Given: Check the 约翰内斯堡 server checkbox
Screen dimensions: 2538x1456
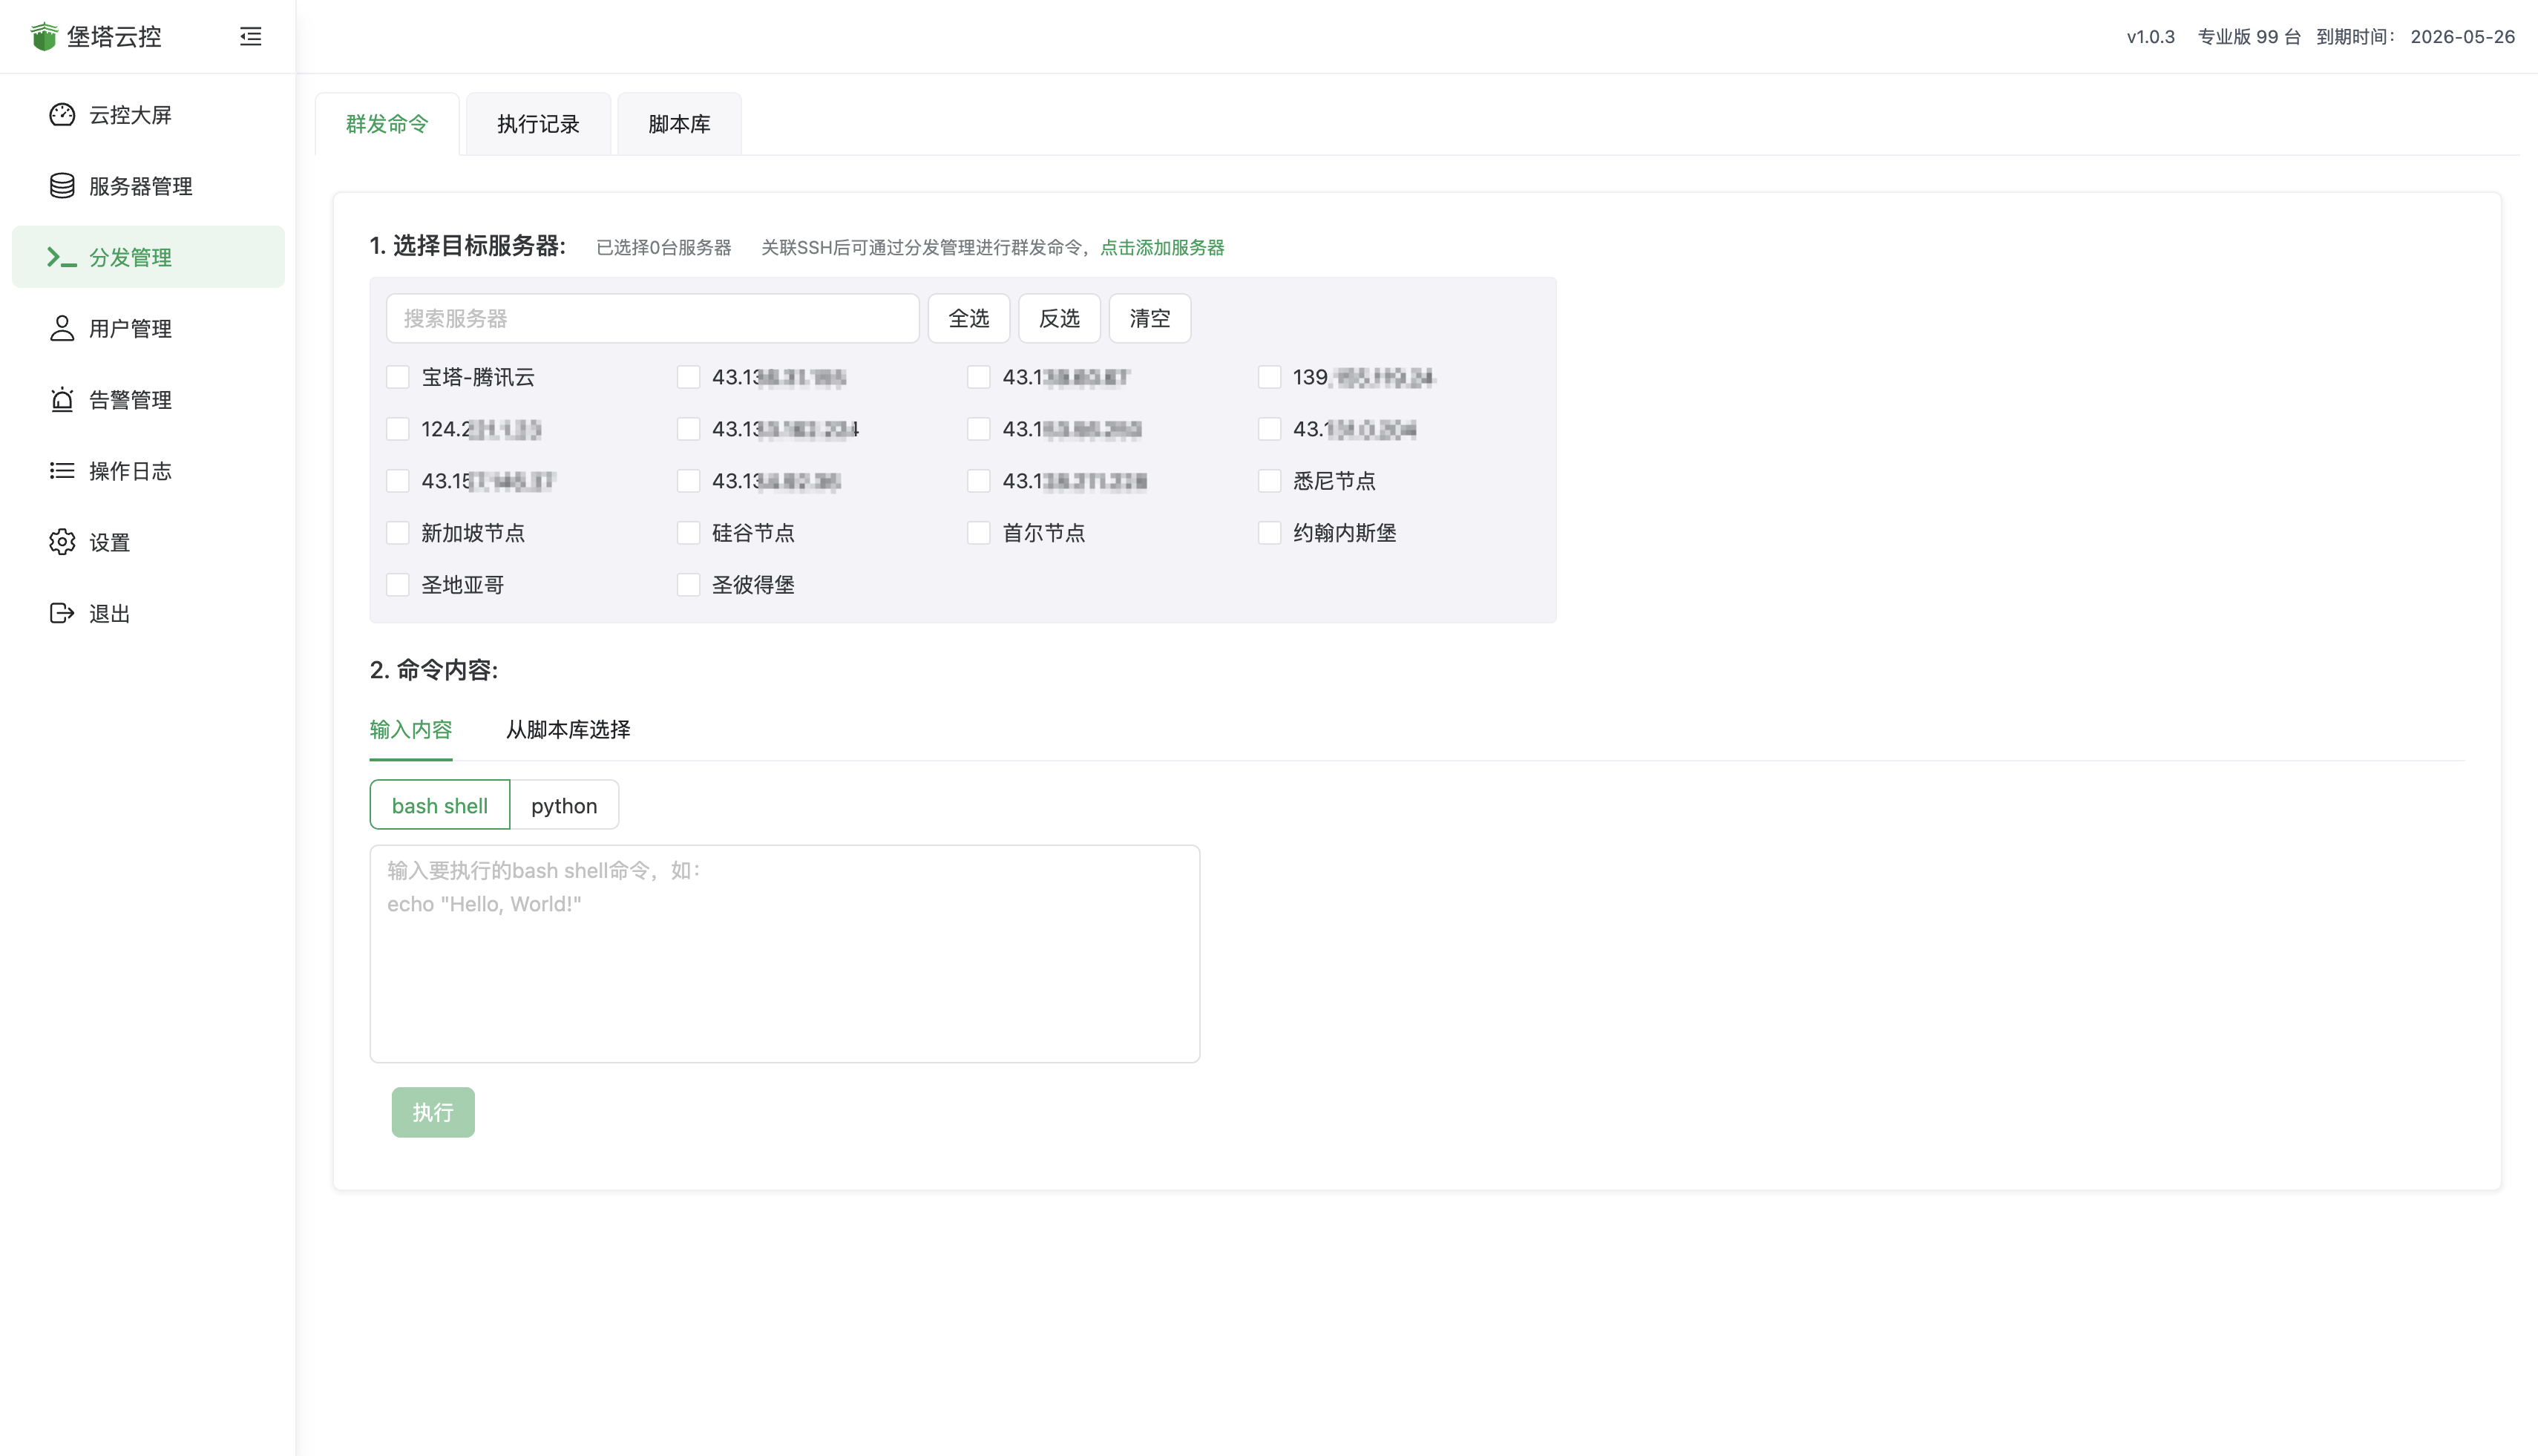Looking at the screenshot, I should tap(1269, 533).
